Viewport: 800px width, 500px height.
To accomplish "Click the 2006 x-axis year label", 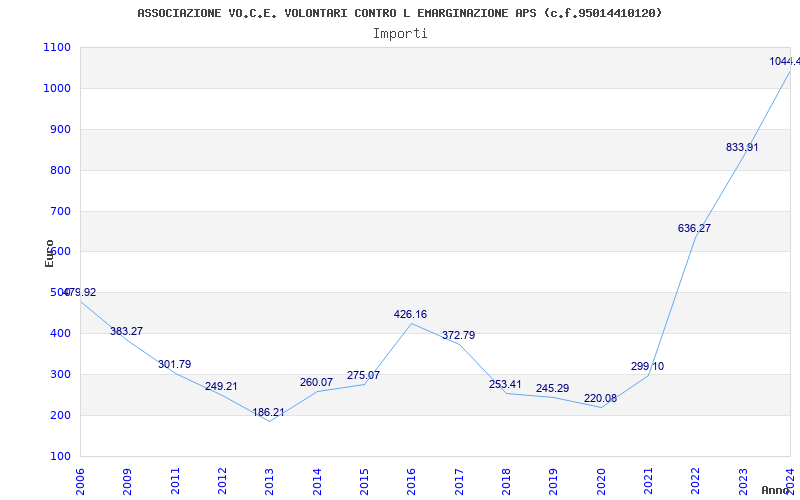I will pos(80,480).
